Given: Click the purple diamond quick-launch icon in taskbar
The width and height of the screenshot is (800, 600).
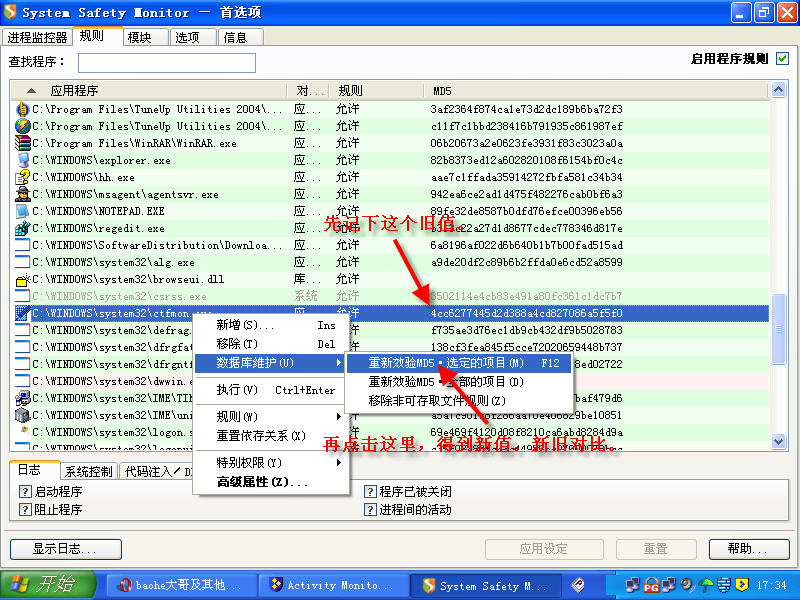Looking at the screenshot, I should coord(578,585).
